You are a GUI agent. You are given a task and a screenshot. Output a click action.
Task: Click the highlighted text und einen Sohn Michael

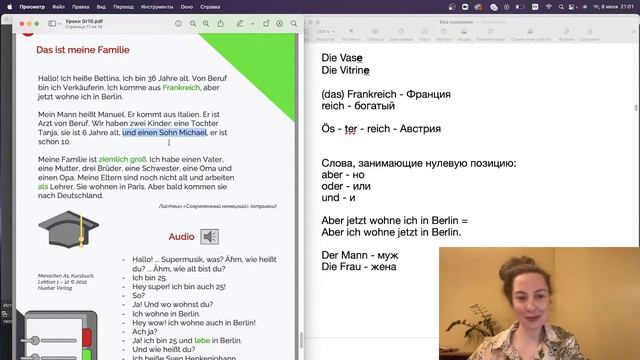(164, 133)
